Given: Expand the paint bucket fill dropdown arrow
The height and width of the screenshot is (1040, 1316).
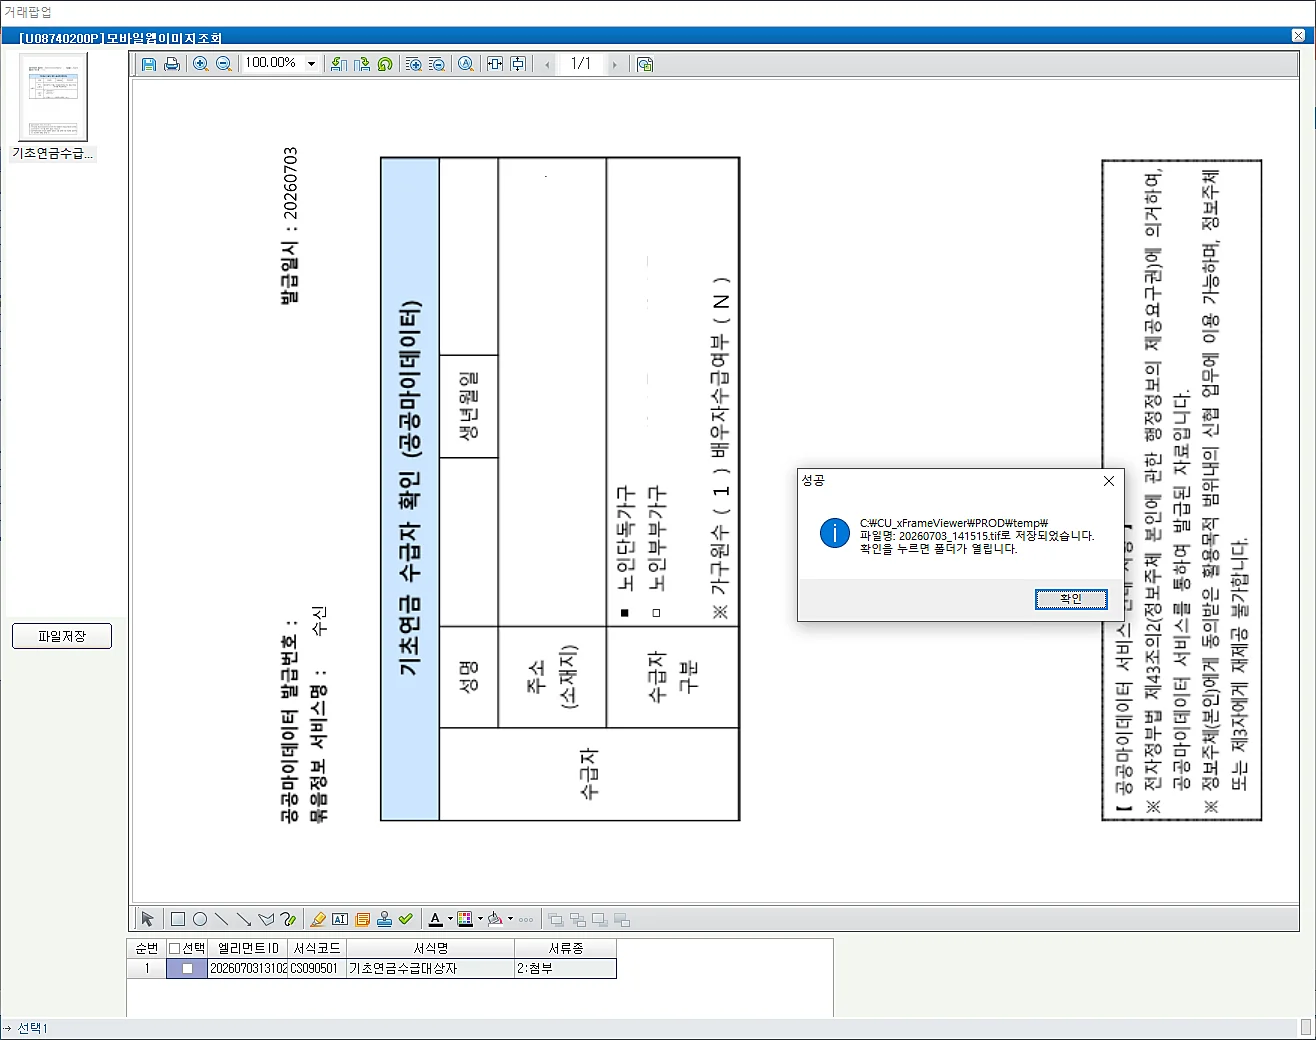Looking at the screenshot, I should coord(510,919).
